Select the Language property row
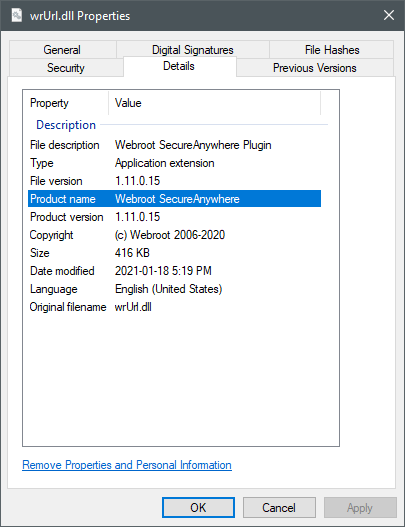 coord(174,289)
